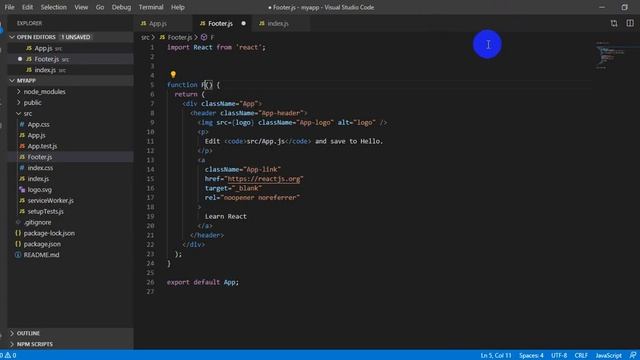Click the Ln 5, Col 11 status item
The height and width of the screenshot is (360, 640).
496,356
